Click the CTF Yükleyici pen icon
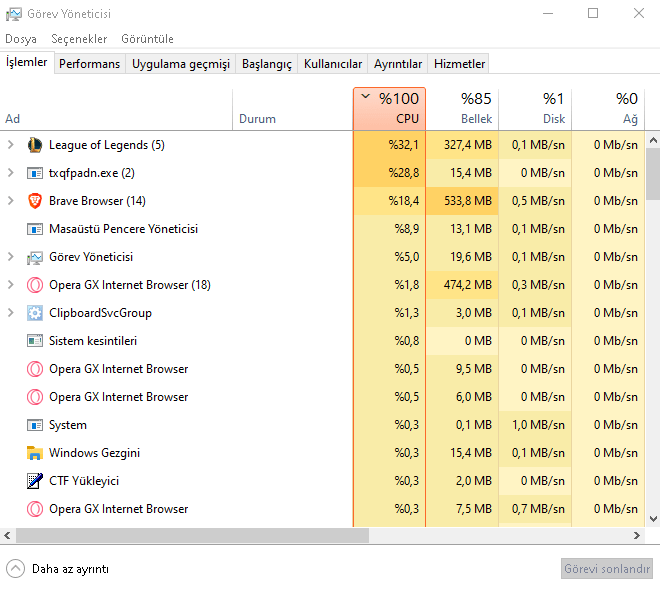The height and width of the screenshot is (590, 660). pyautogui.click(x=35, y=481)
